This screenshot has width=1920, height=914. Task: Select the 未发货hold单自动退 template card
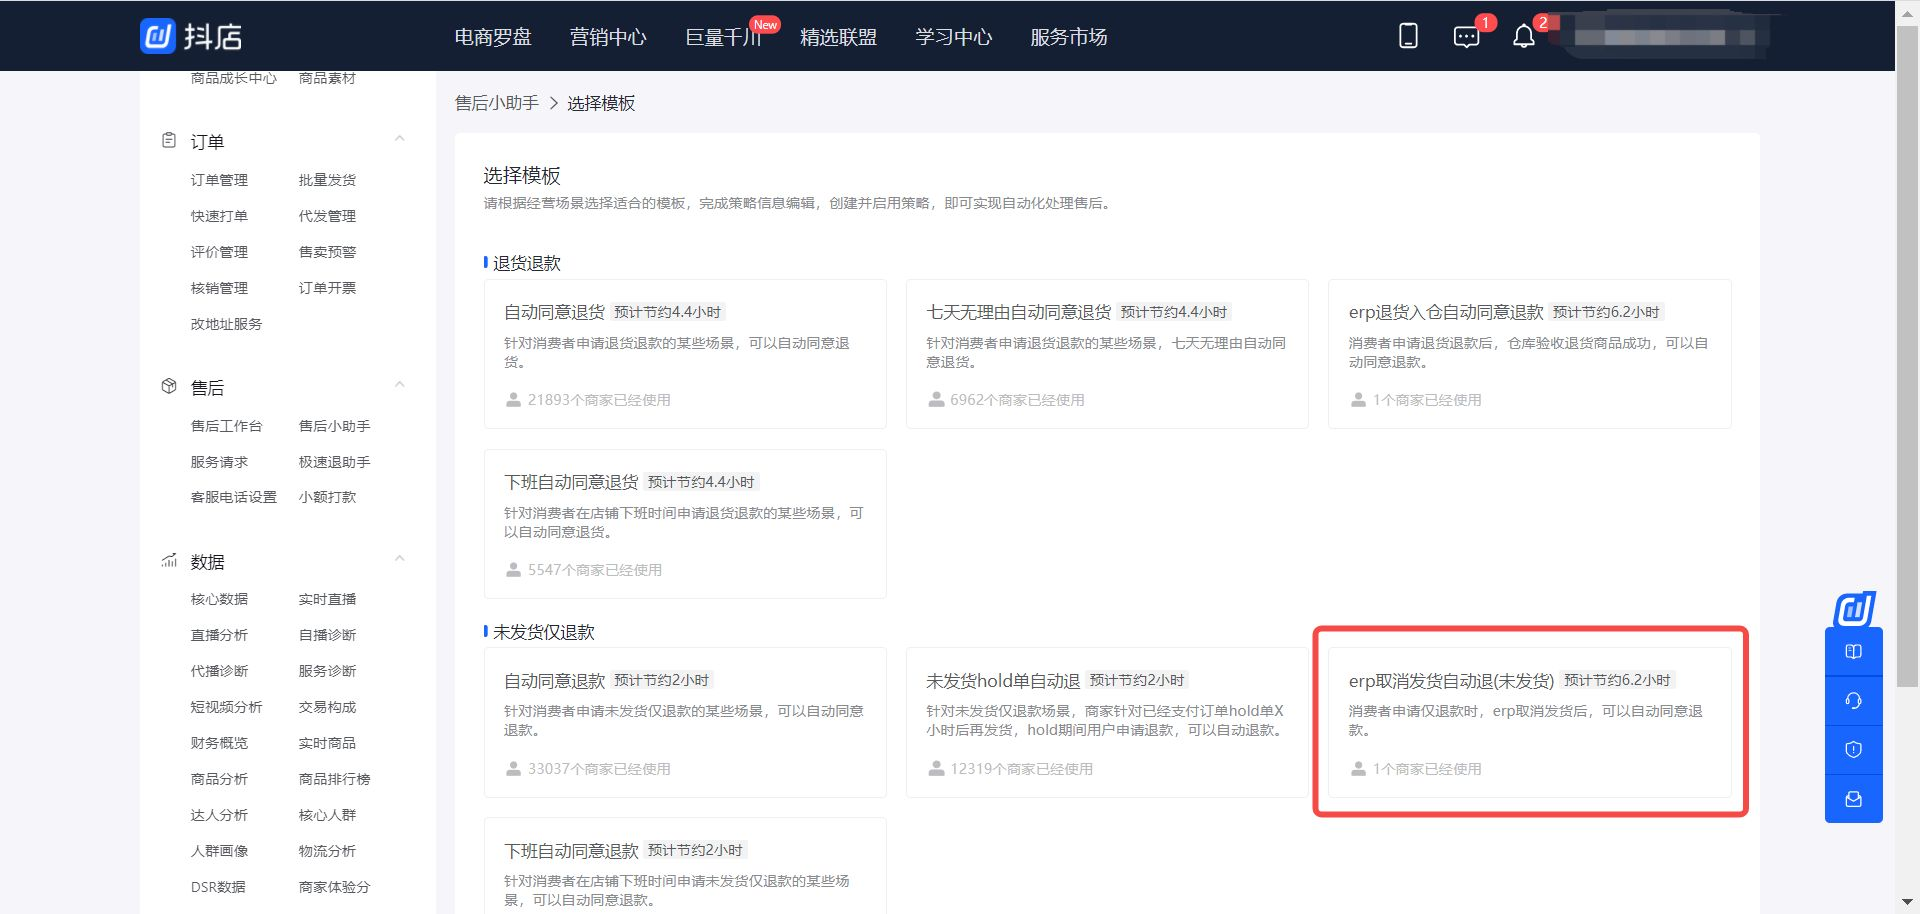click(x=1107, y=722)
